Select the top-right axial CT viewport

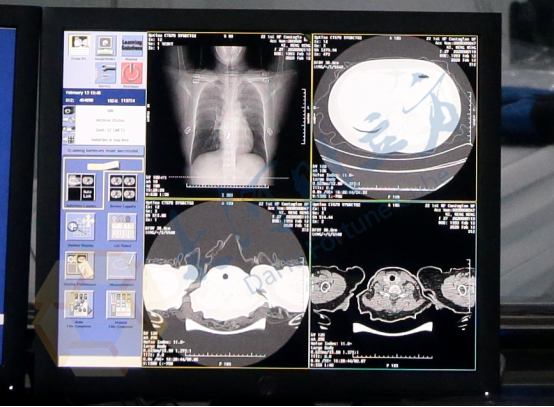(394, 117)
